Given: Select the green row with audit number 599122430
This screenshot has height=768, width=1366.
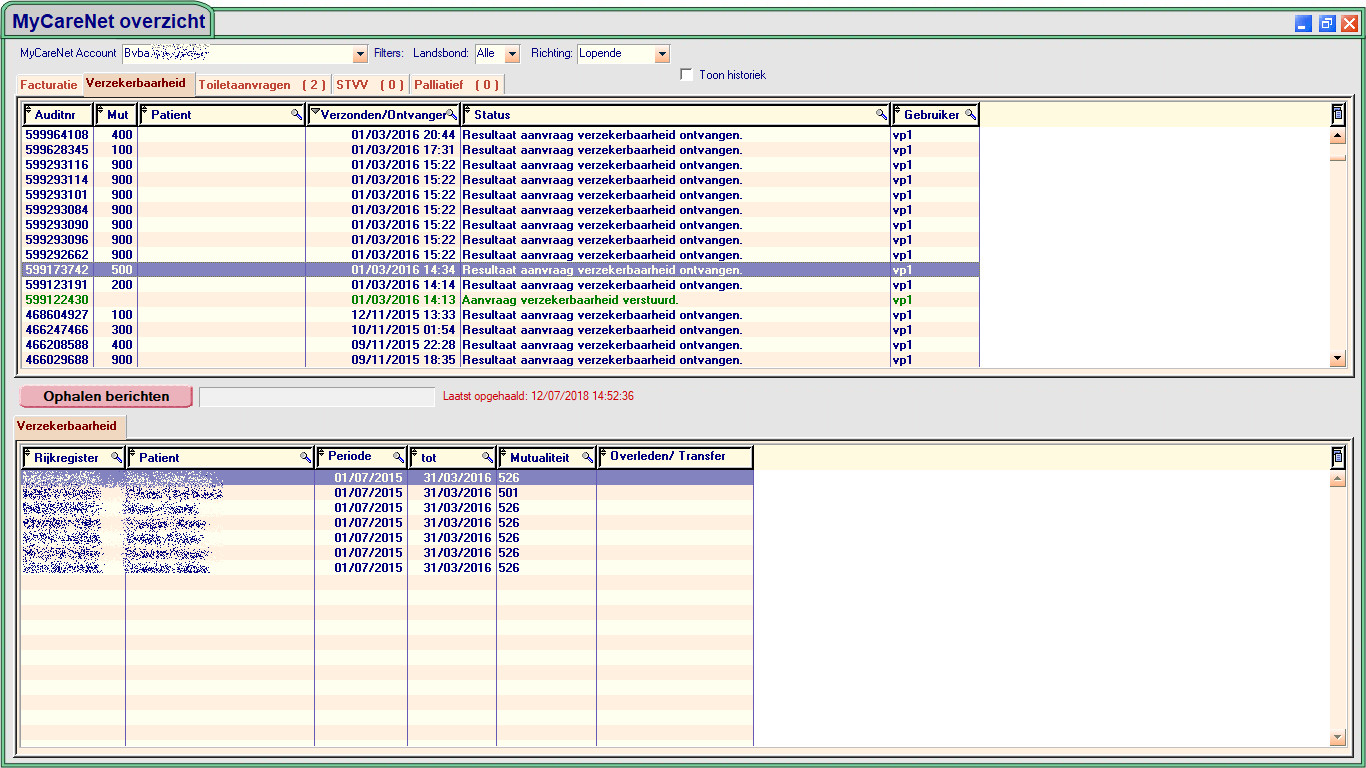Looking at the screenshot, I should coord(57,300).
